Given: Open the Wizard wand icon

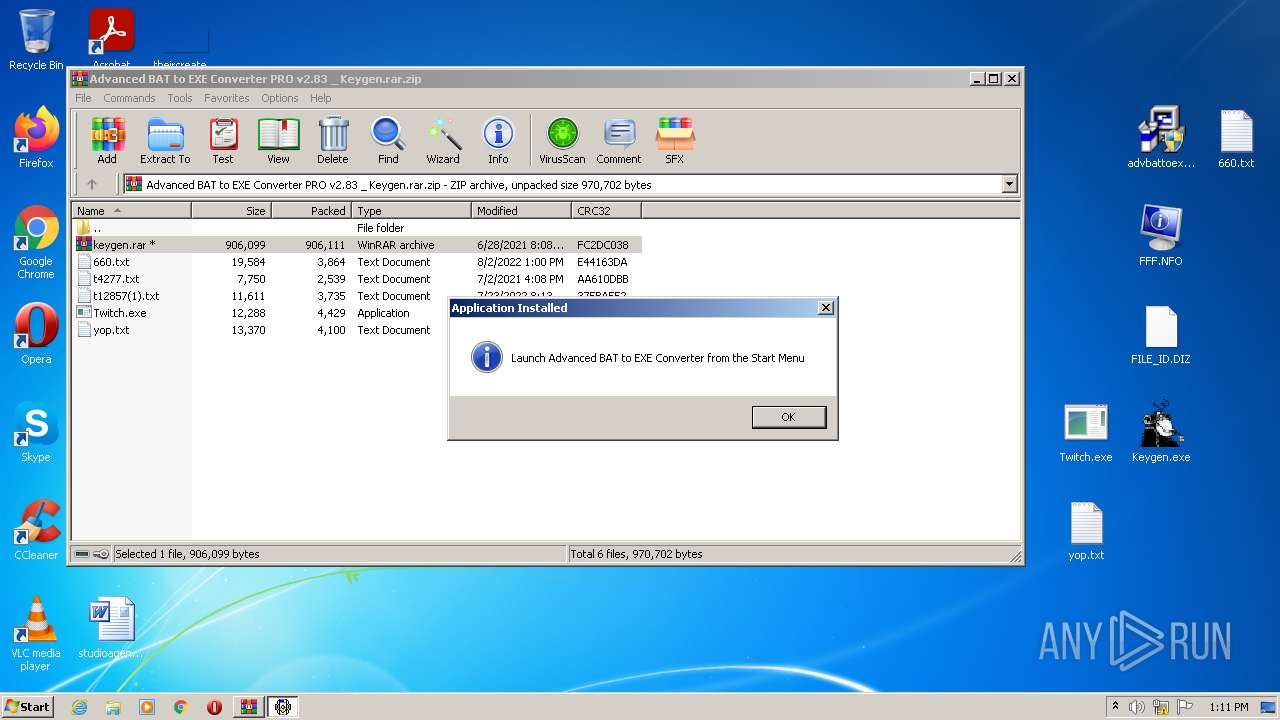Looking at the screenshot, I should pos(443,141).
